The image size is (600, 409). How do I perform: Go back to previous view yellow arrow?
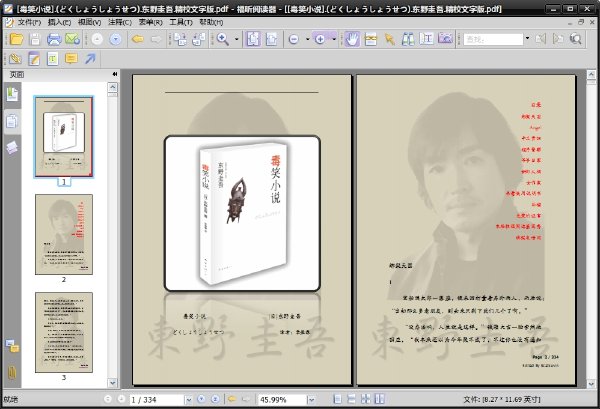[138, 39]
